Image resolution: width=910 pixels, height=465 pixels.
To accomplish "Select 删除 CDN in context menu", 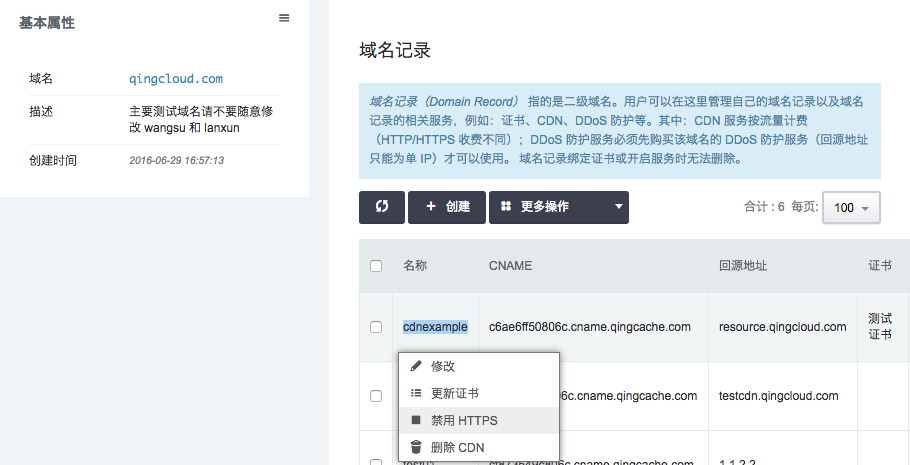I will point(457,447).
